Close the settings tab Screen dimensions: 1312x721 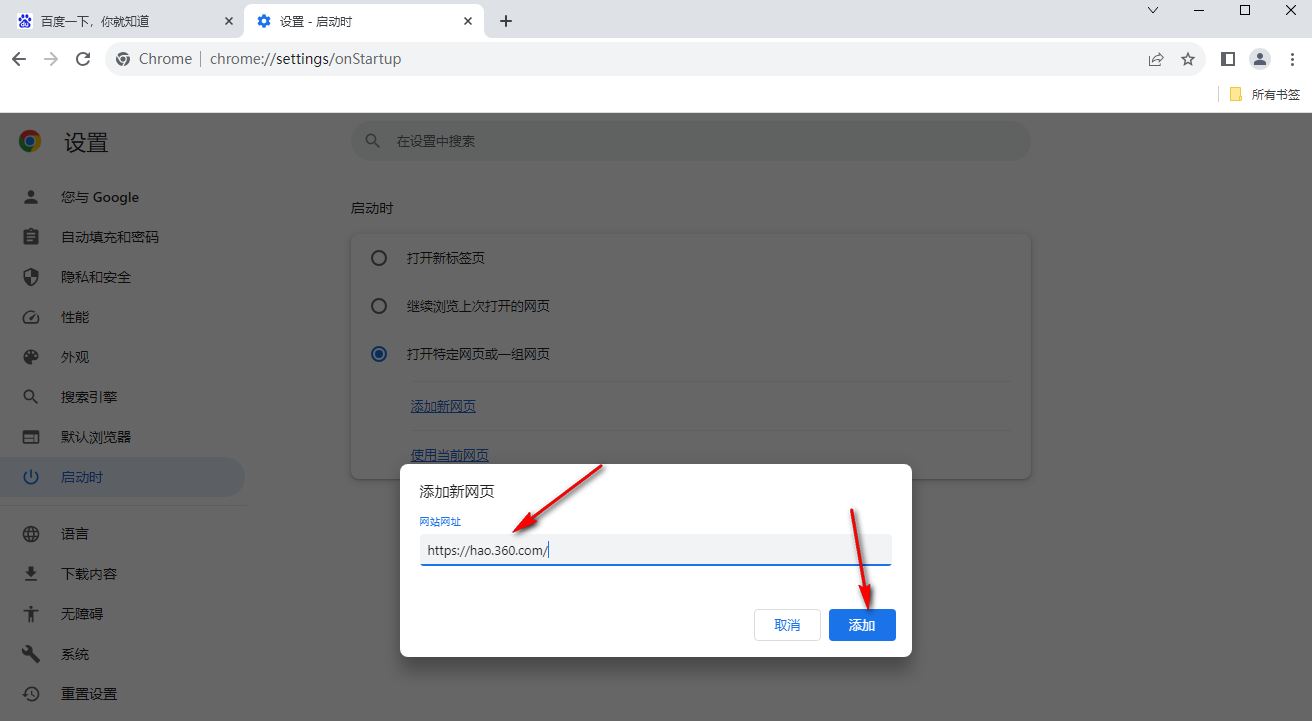tap(466, 21)
